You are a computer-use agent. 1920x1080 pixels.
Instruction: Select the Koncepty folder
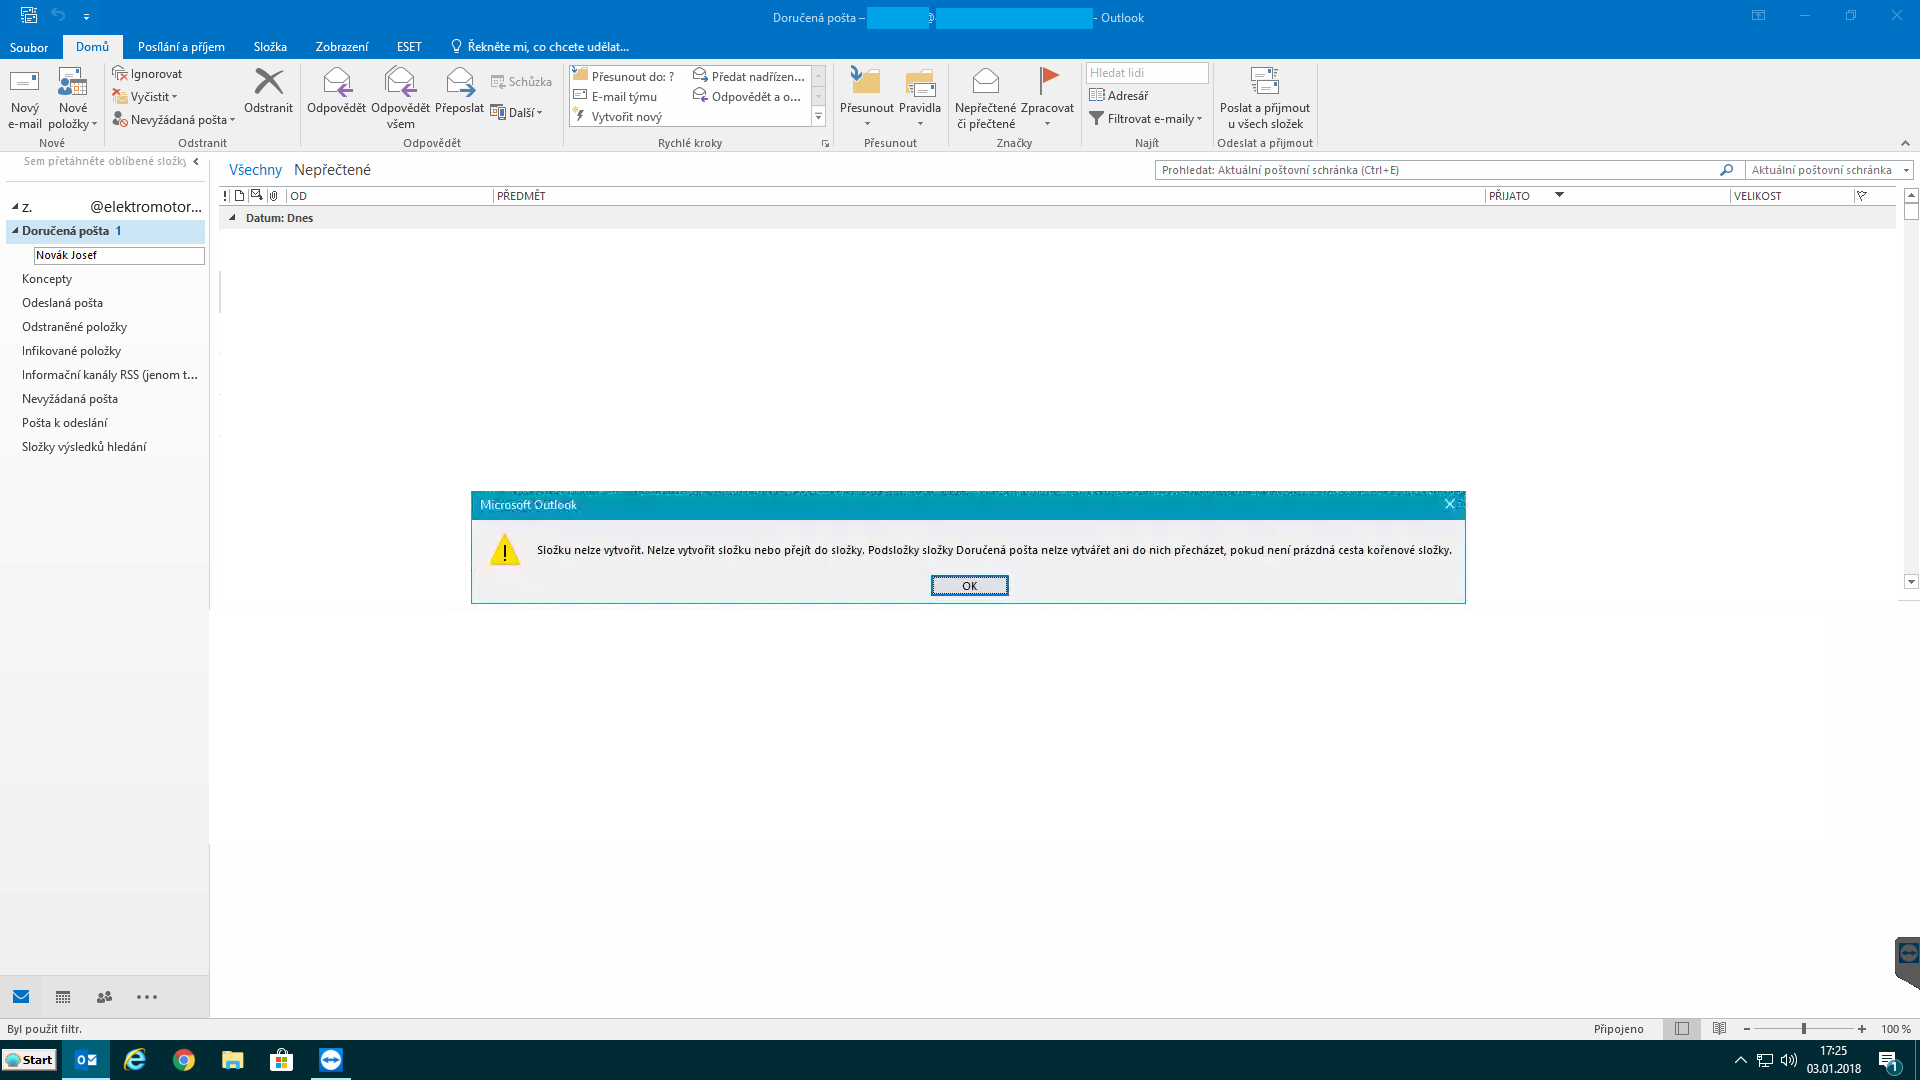[x=47, y=279]
